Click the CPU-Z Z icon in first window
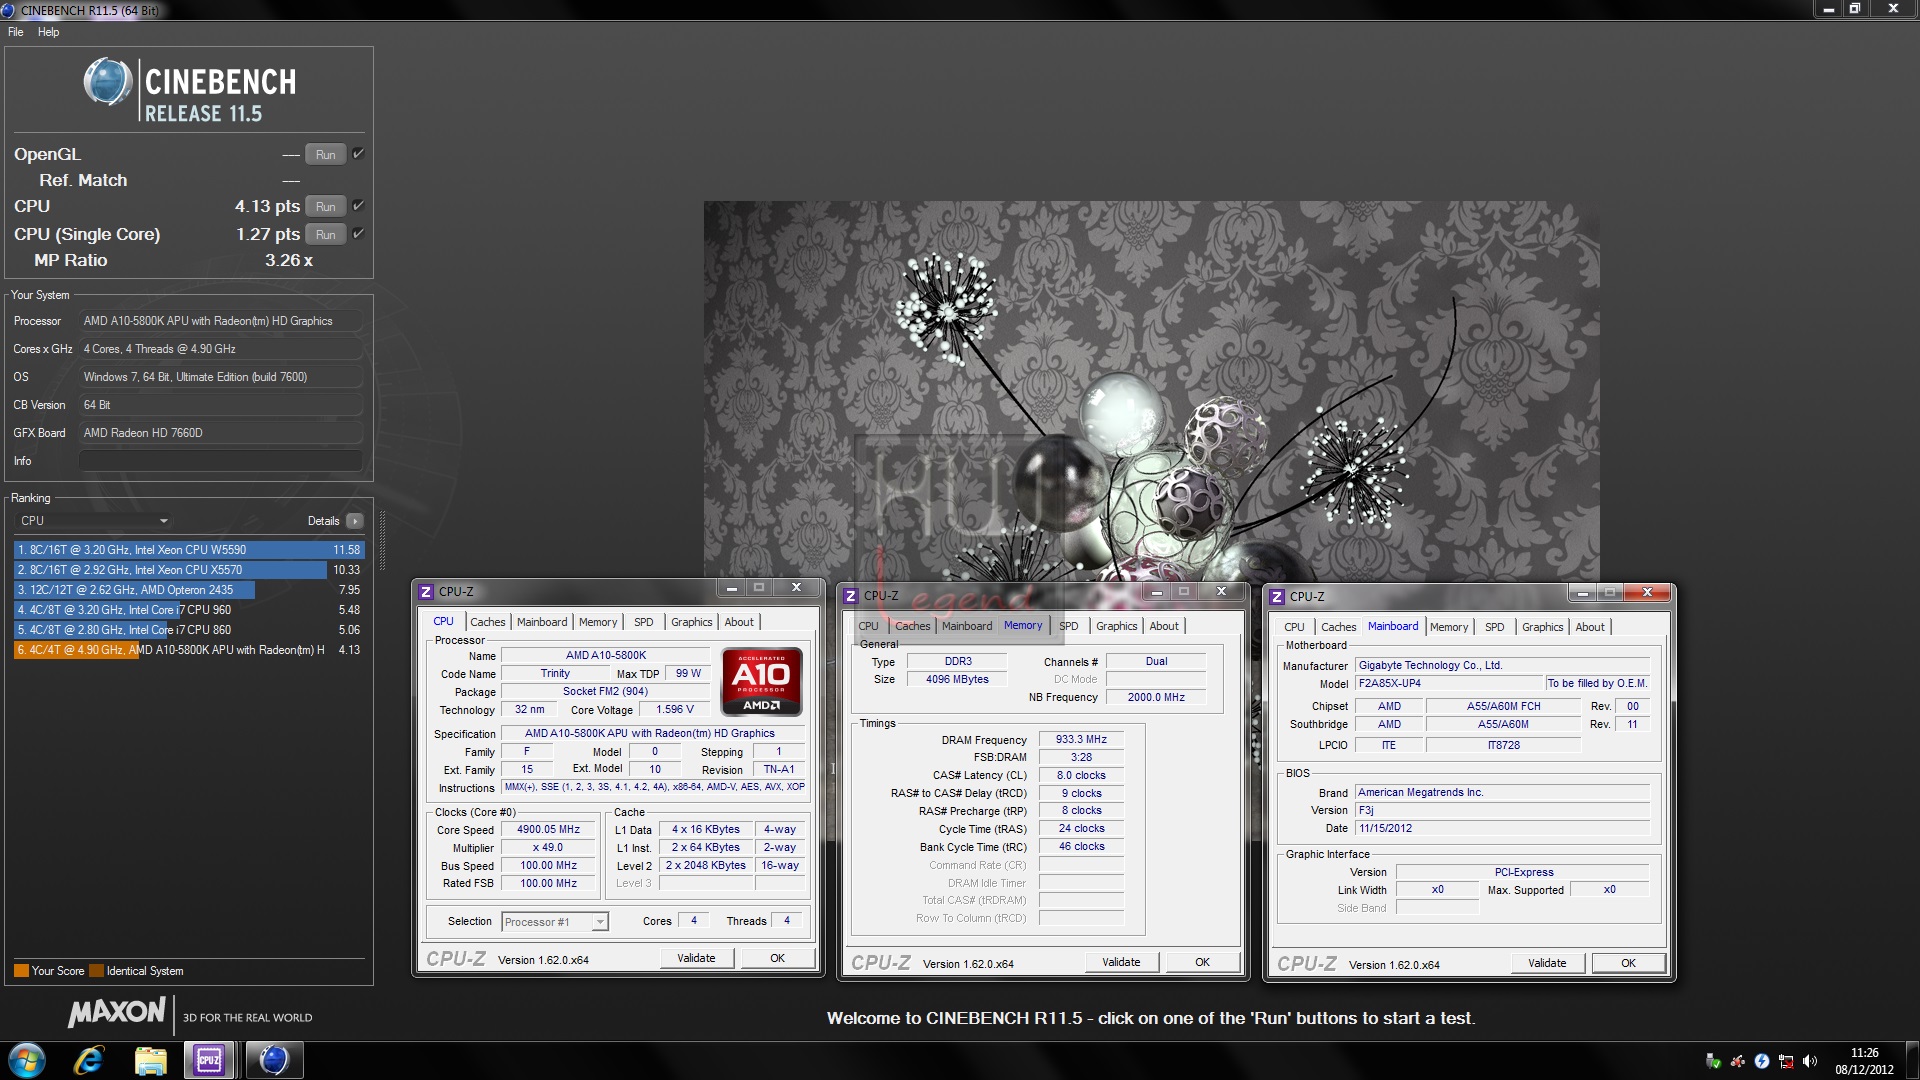This screenshot has height=1080, width=1920. (426, 591)
